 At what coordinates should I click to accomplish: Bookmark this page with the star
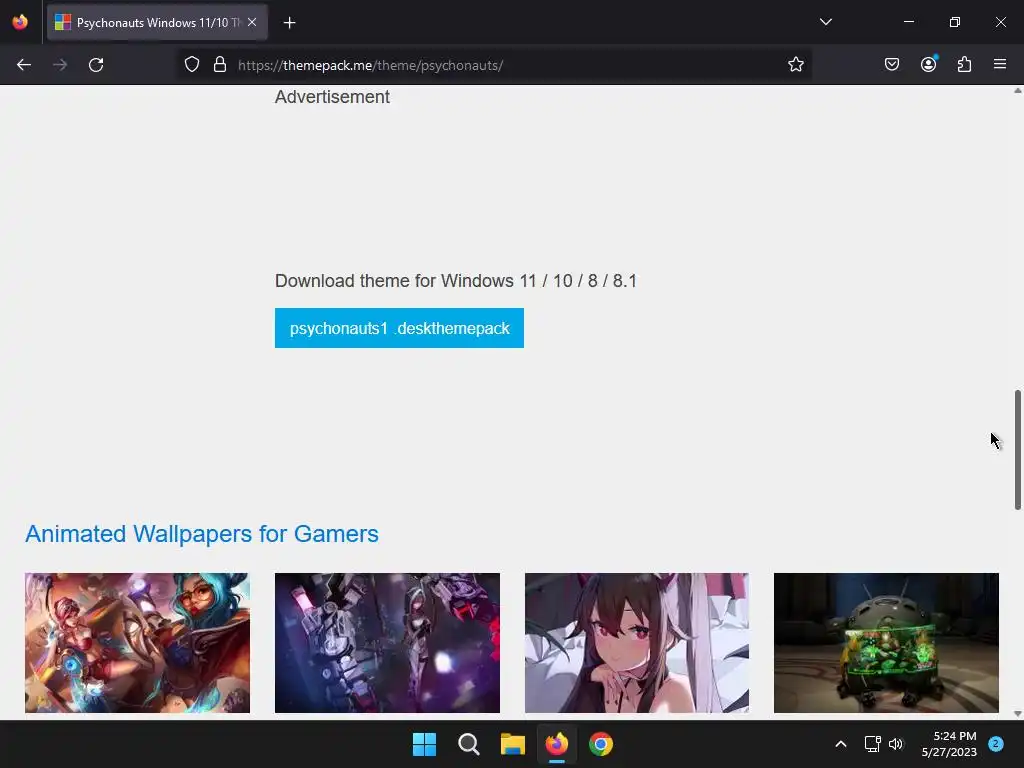pos(795,65)
